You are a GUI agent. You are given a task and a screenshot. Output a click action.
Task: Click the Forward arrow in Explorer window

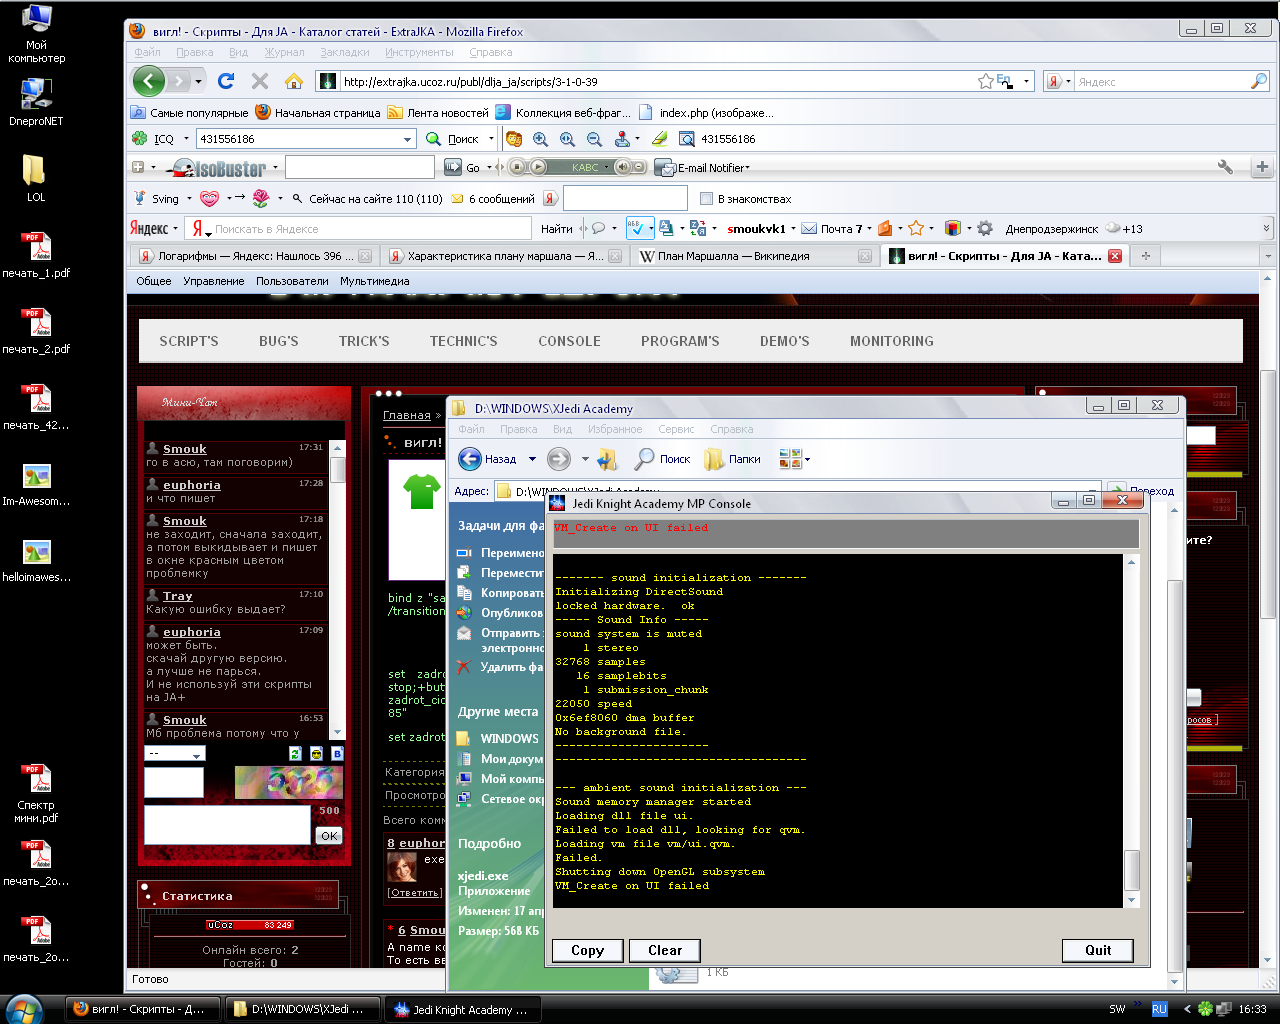(559, 459)
